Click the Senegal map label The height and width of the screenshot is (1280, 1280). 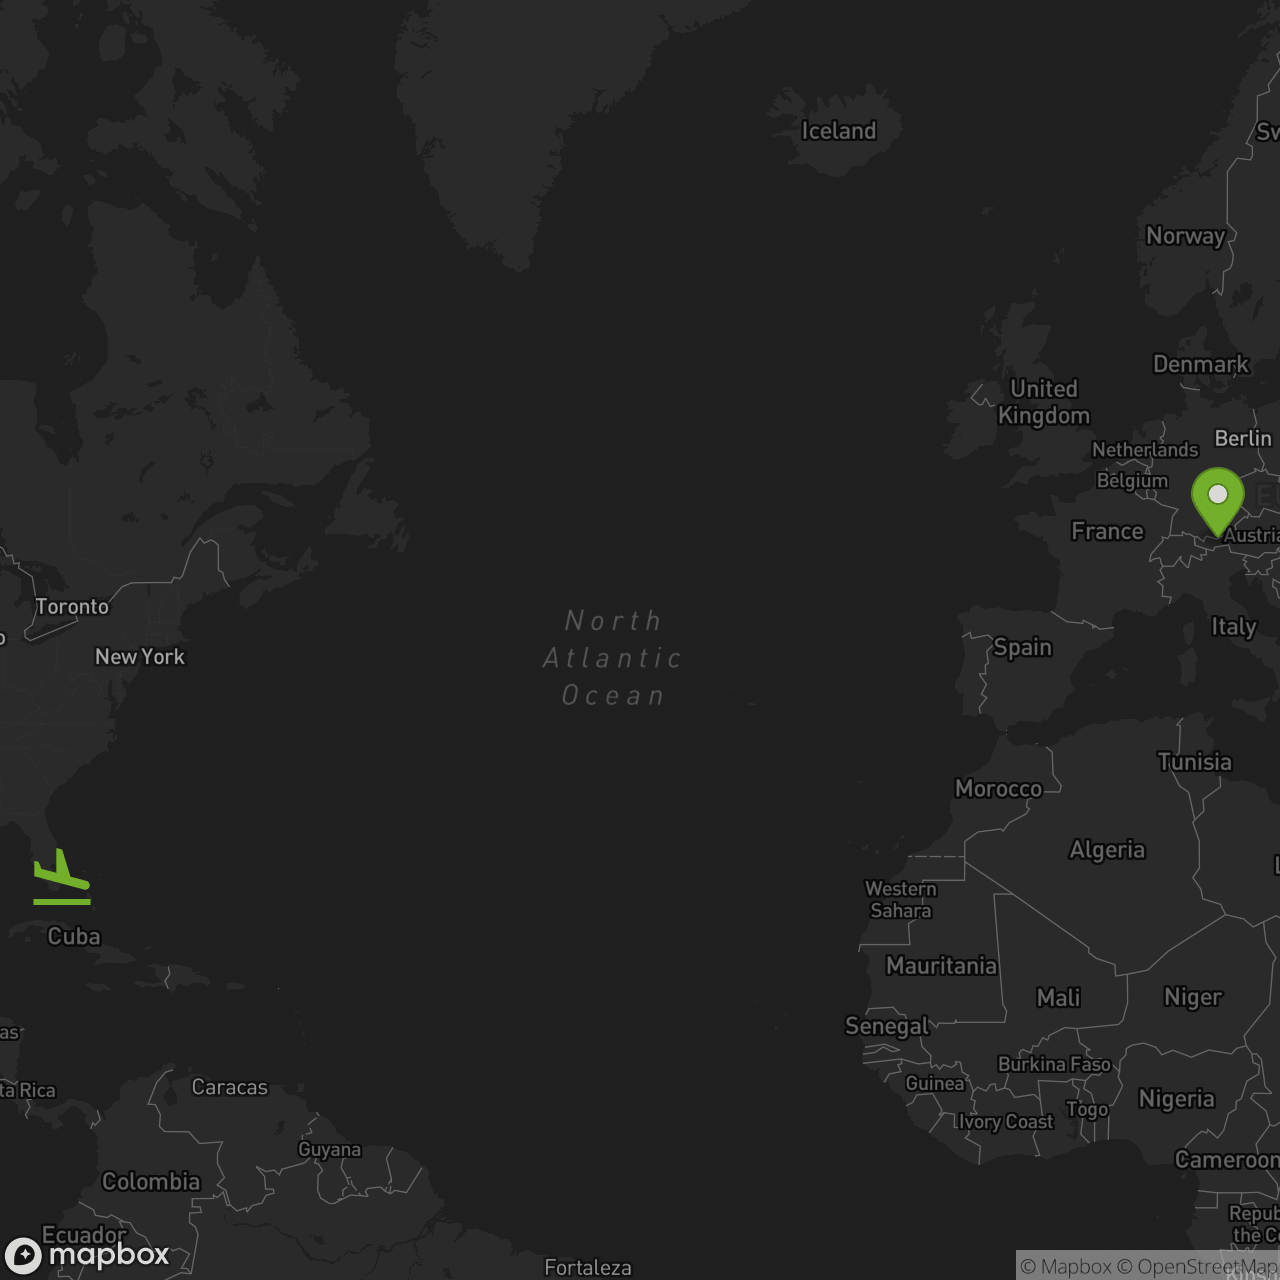887,1026
